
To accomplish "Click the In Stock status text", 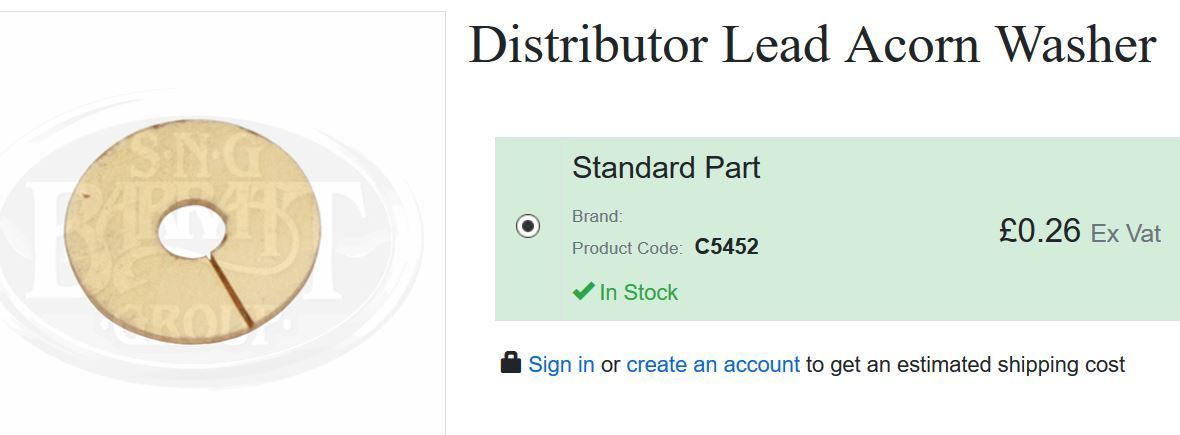I will (x=639, y=292).
